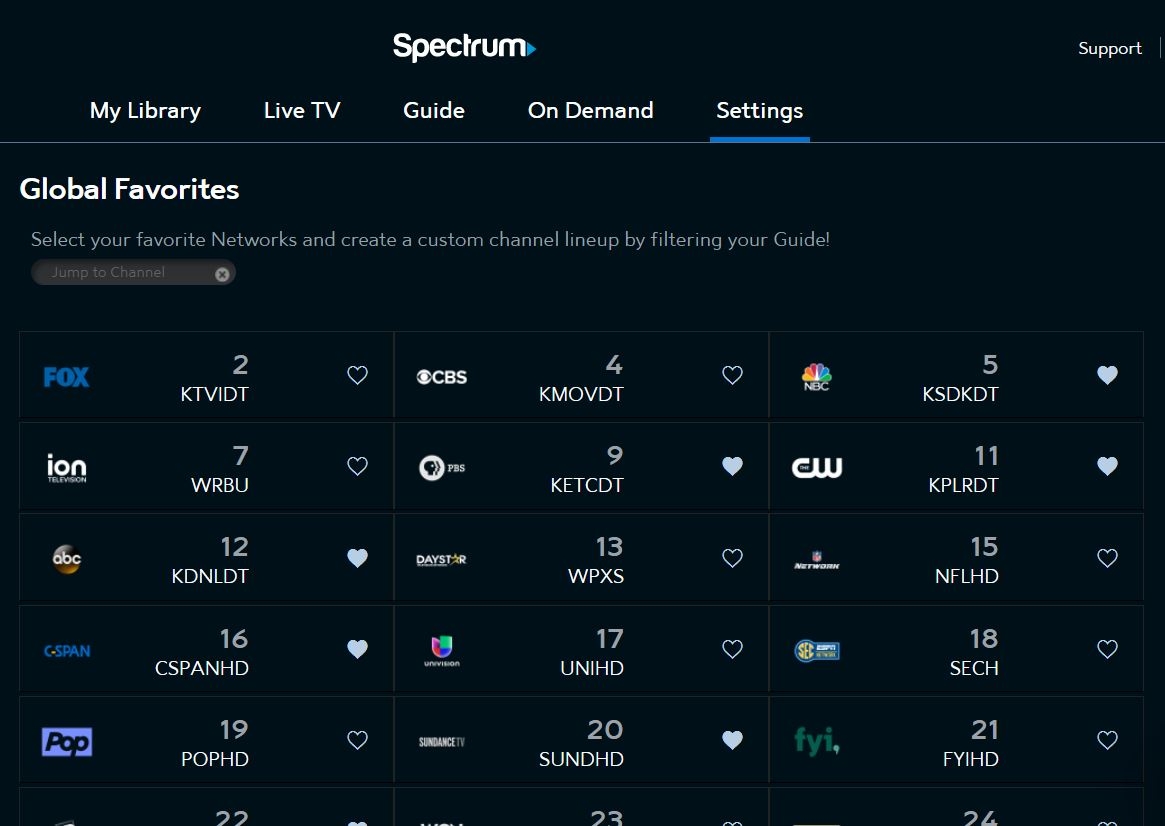Switch to the Guide tab
Viewport: 1165px width, 826px height.
click(x=434, y=111)
